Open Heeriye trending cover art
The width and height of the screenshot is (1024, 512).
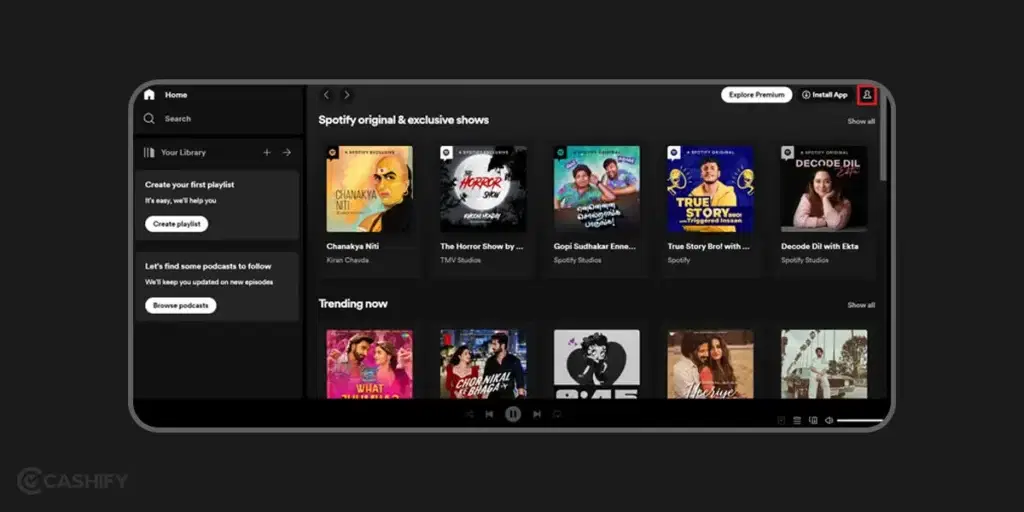click(x=711, y=364)
